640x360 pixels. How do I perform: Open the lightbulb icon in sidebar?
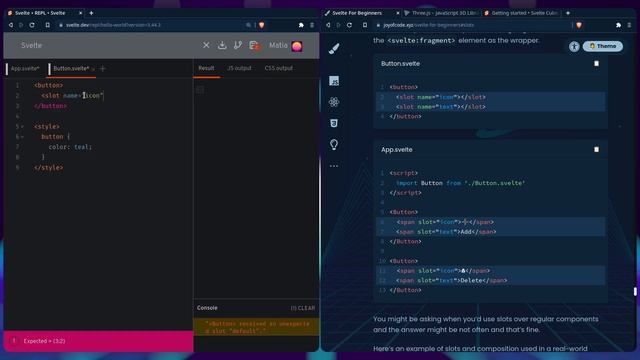point(334,144)
